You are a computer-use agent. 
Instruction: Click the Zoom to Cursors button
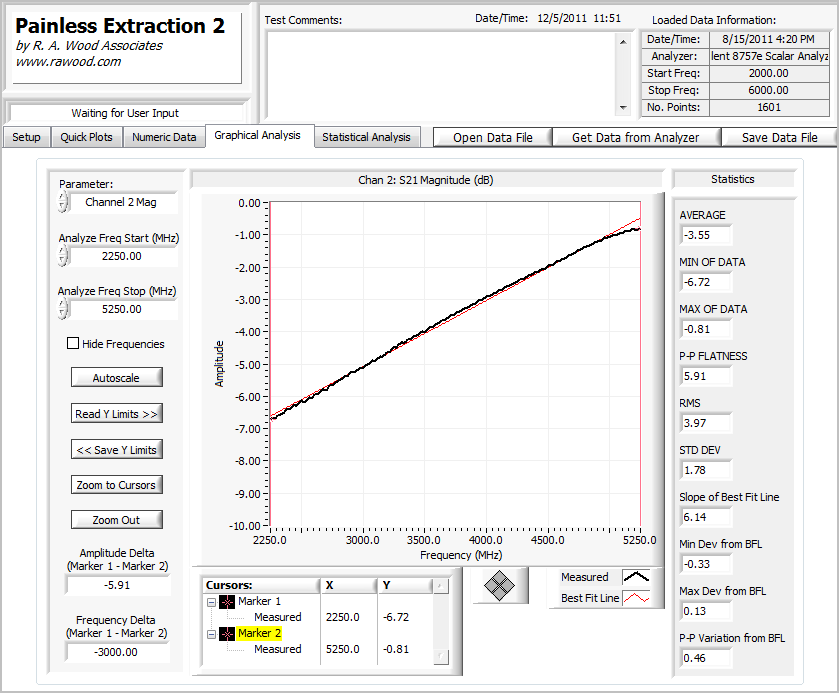point(116,485)
